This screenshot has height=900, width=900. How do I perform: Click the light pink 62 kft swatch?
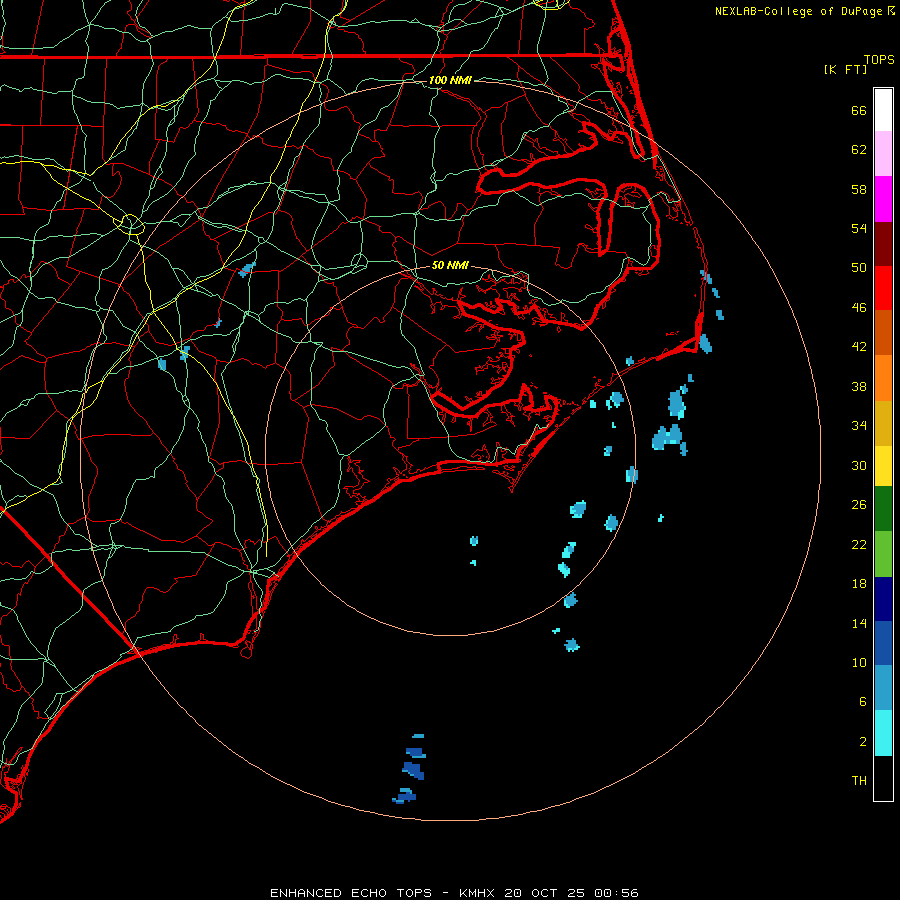[883, 154]
